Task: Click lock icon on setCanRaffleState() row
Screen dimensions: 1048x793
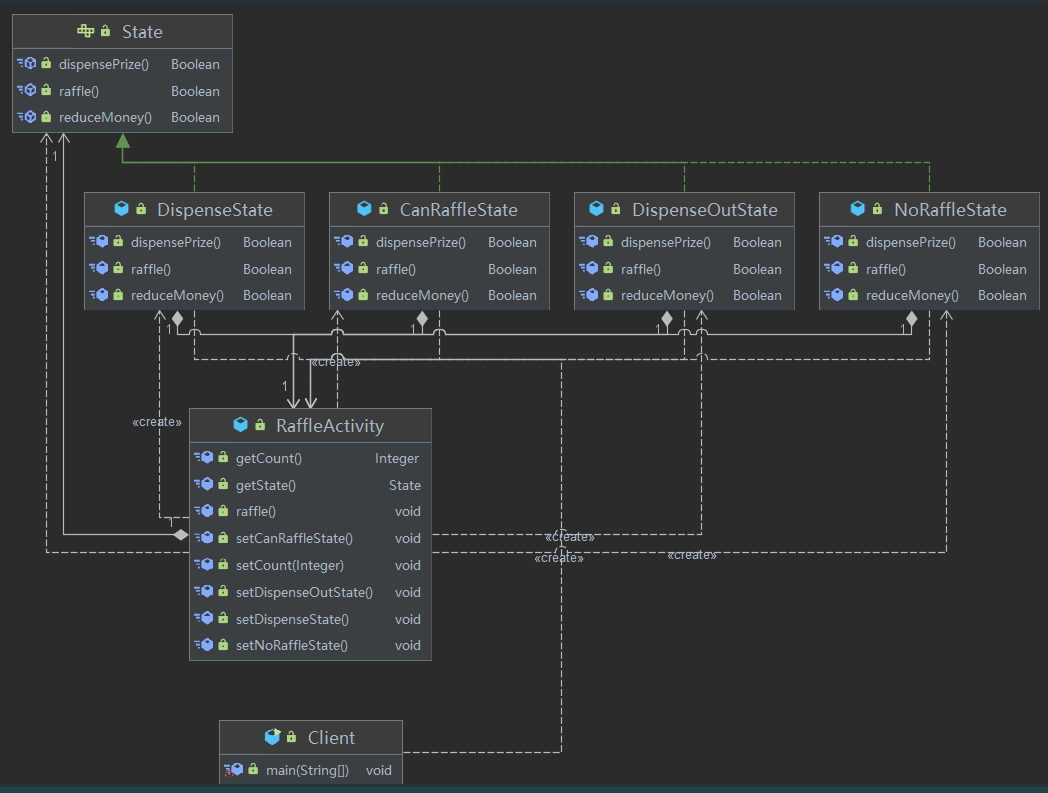Action: [223, 538]
